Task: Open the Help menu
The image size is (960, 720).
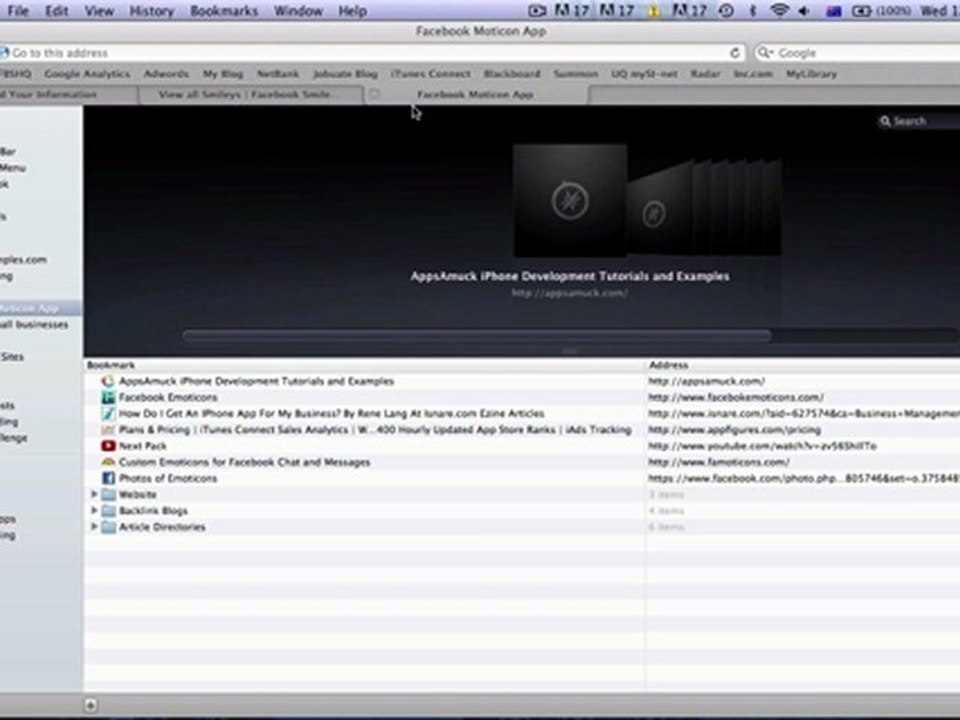Action: pyautogui.click(x=352, y=11)
